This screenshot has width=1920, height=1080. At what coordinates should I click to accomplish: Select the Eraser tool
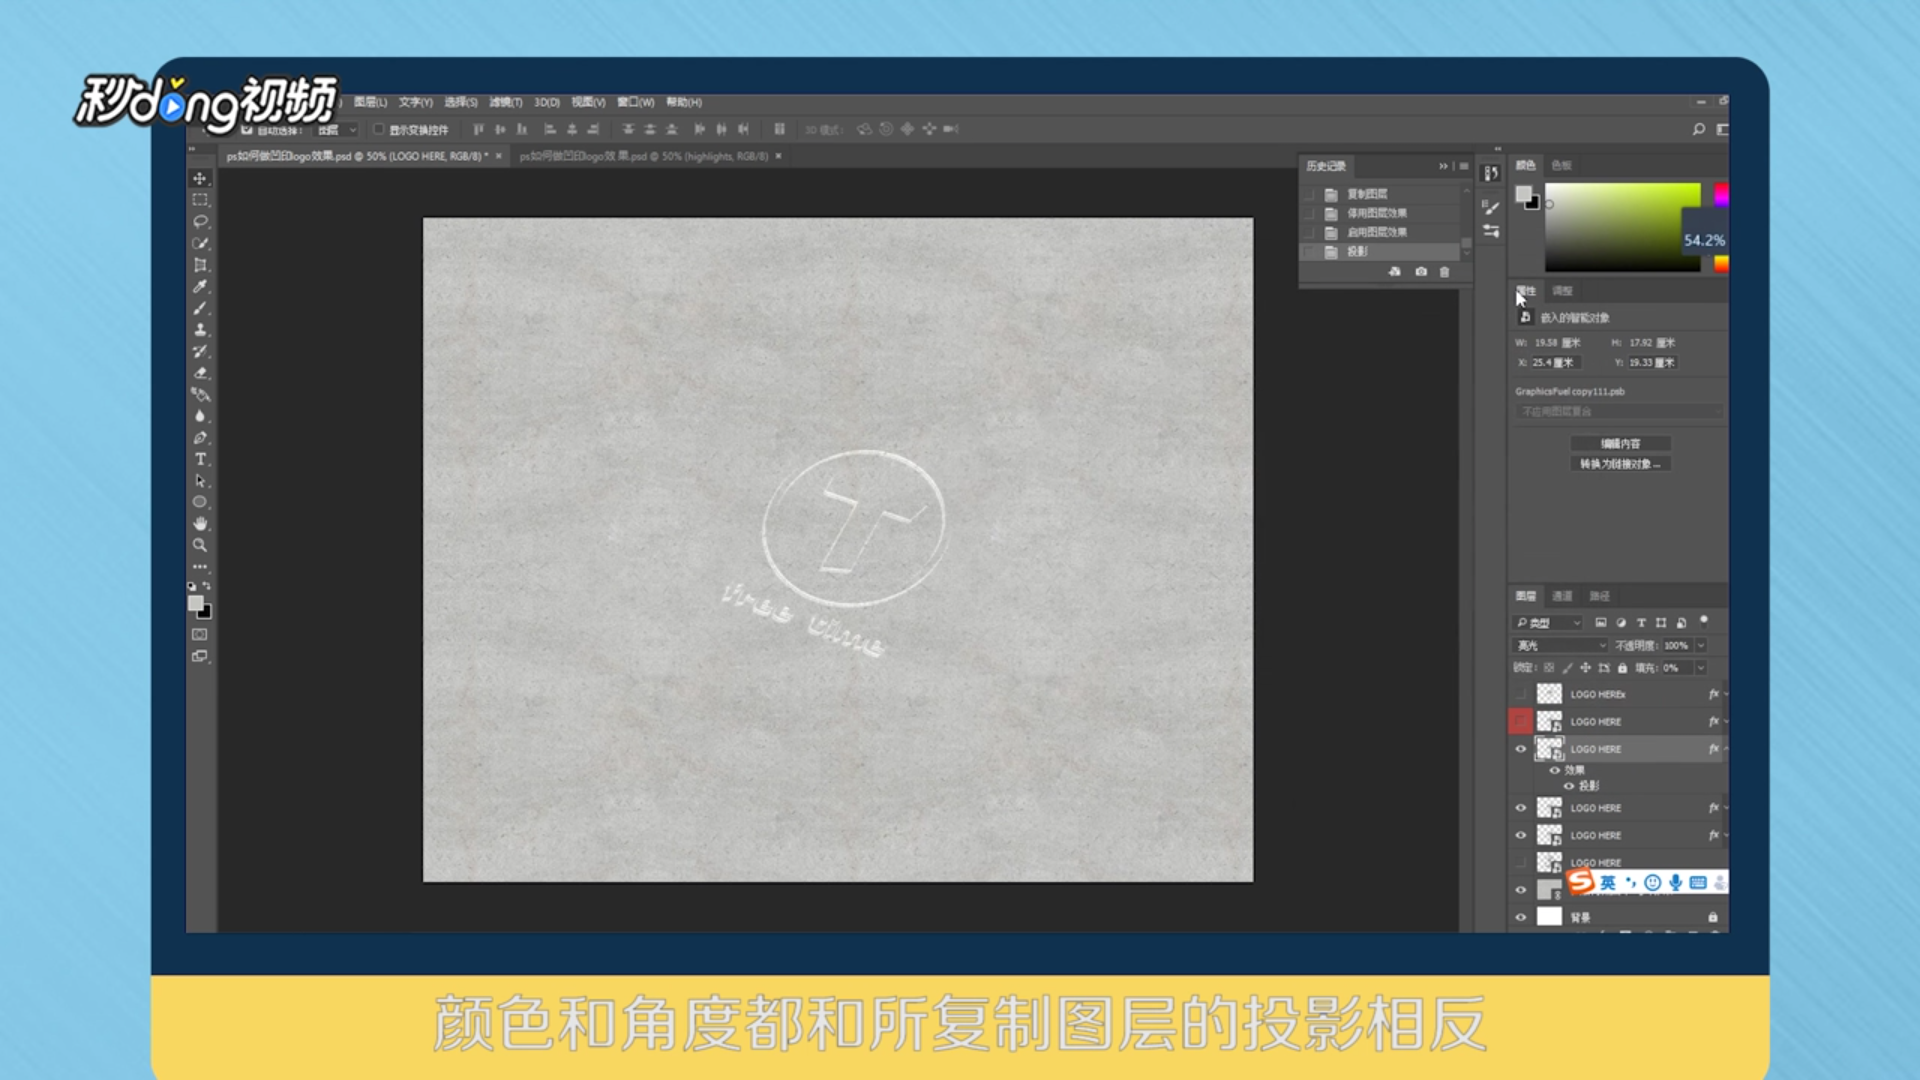200,373
